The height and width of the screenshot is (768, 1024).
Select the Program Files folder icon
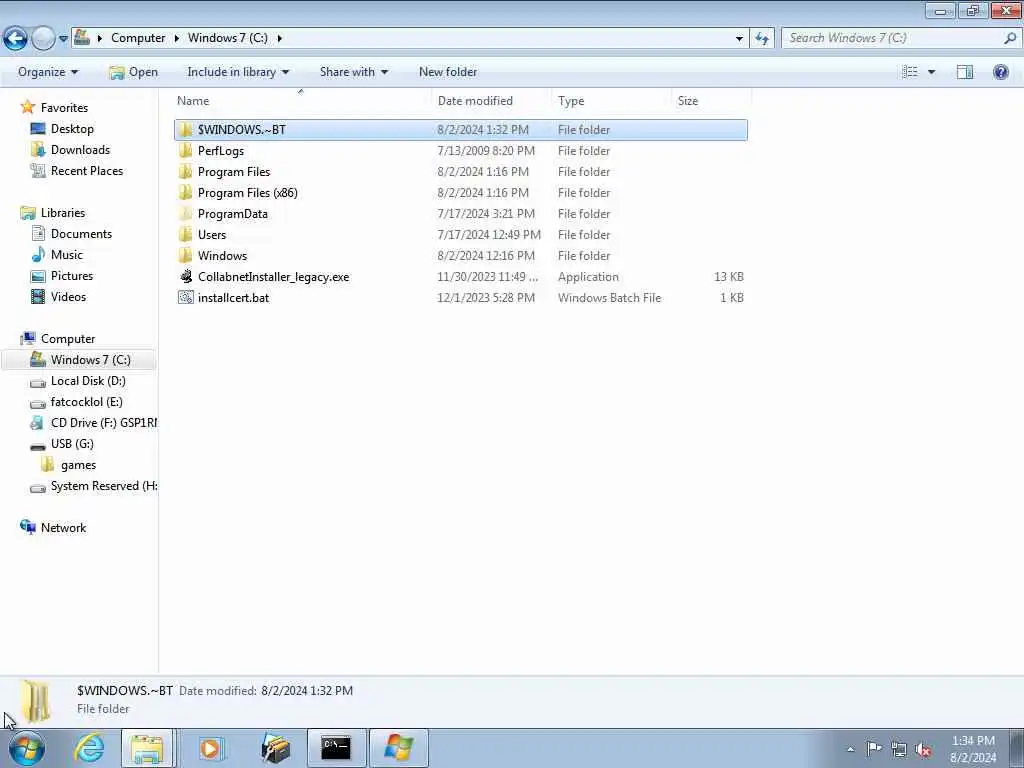pyautogui.click(x=186, y=172)
